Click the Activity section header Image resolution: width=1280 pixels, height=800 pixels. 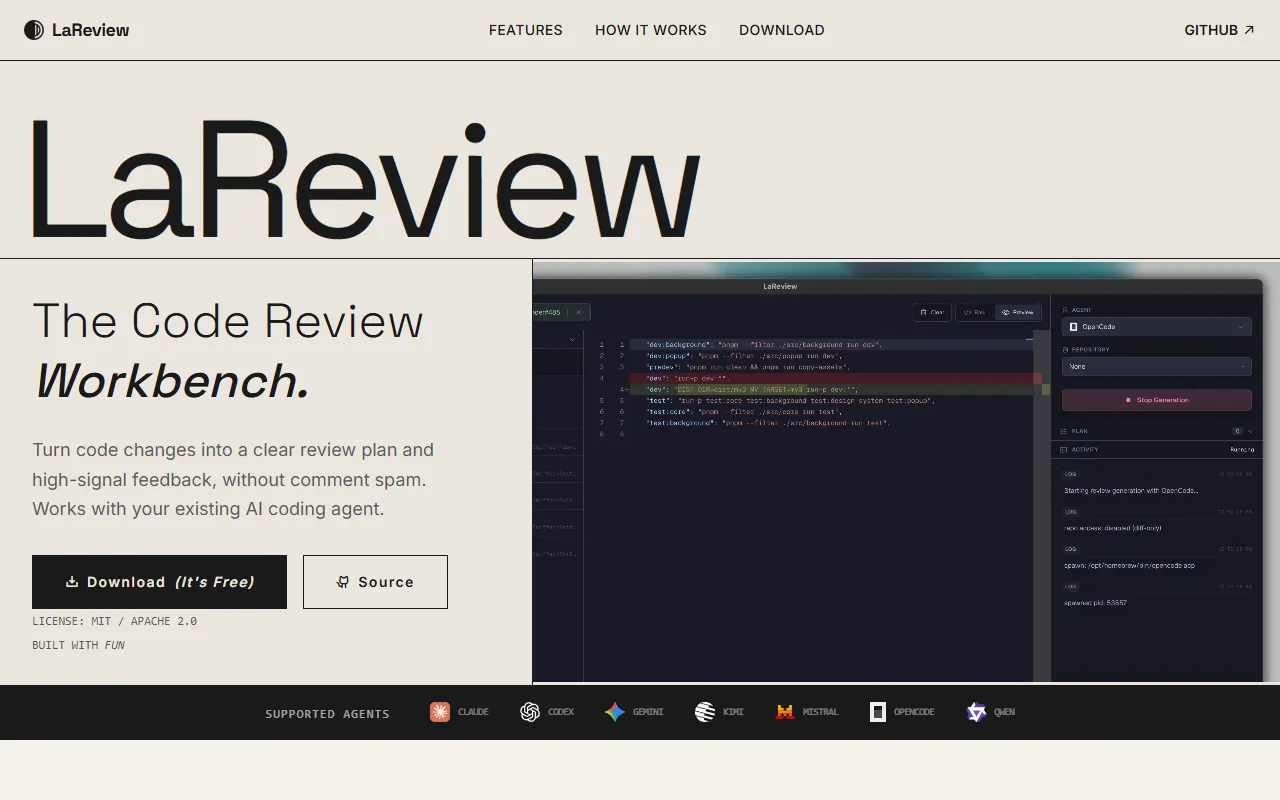[1156, 450]
